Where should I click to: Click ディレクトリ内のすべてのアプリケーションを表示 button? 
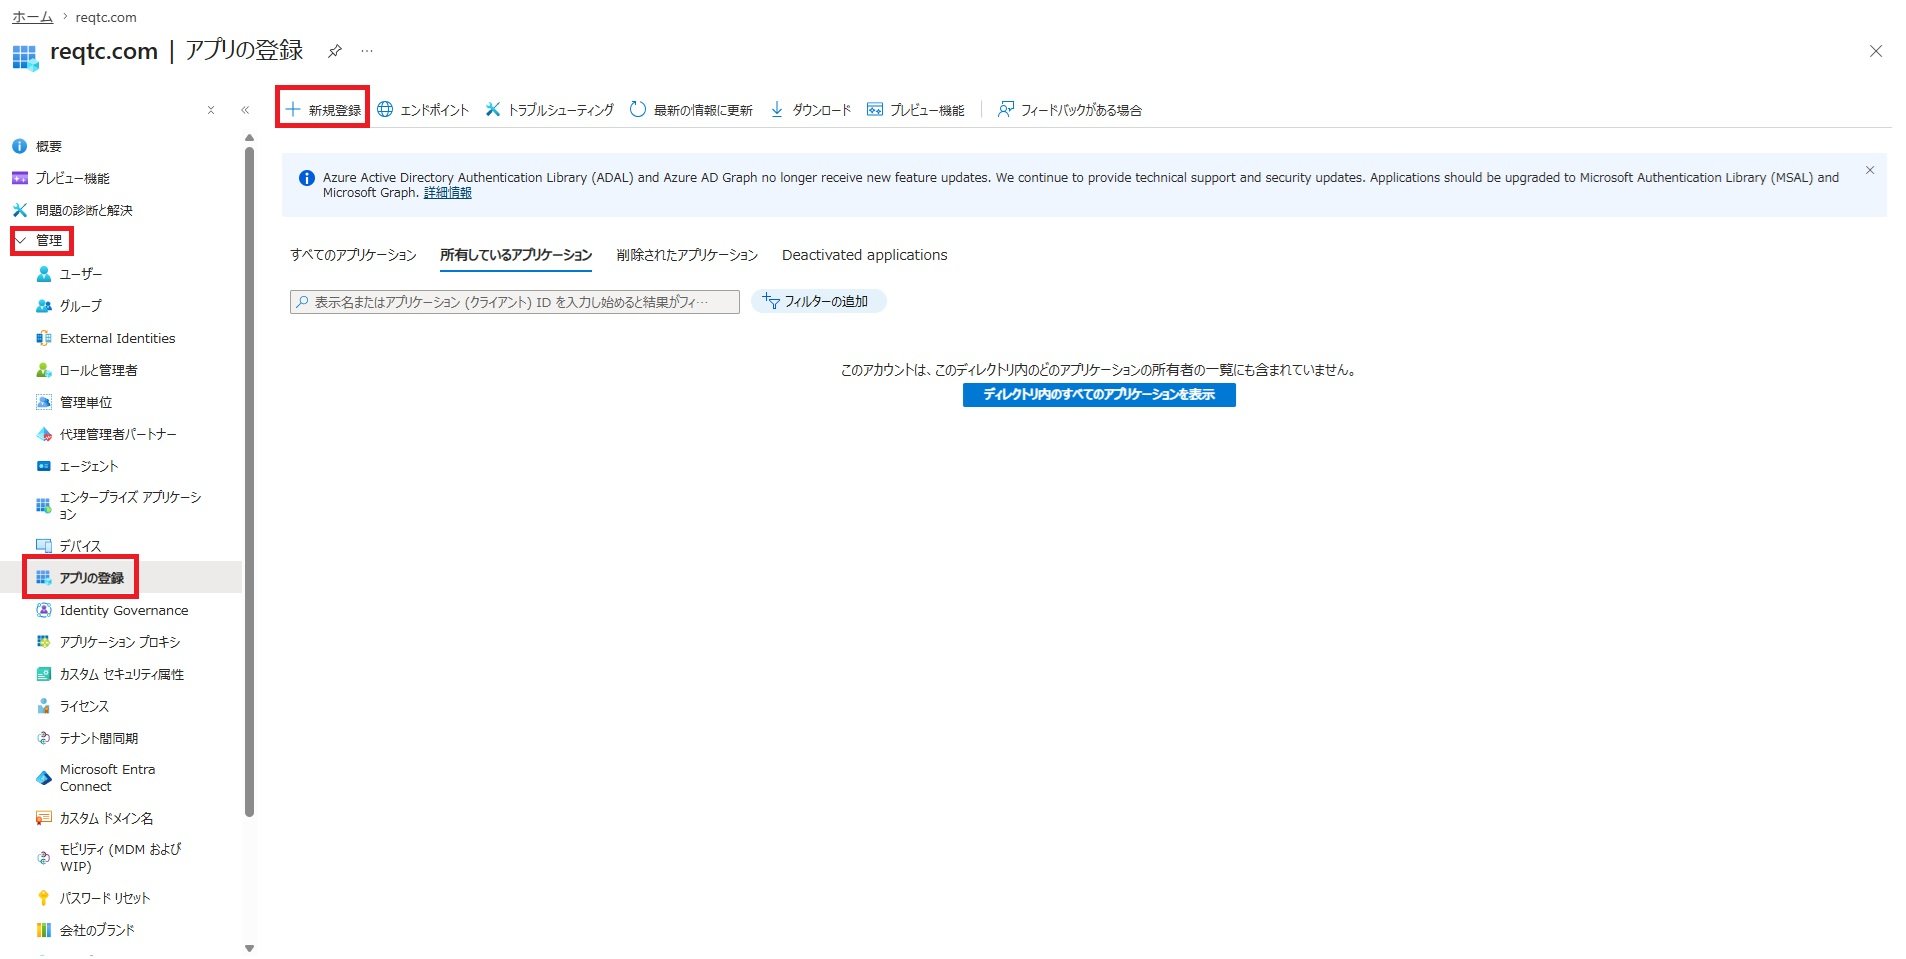click(x=1099, y=395)
